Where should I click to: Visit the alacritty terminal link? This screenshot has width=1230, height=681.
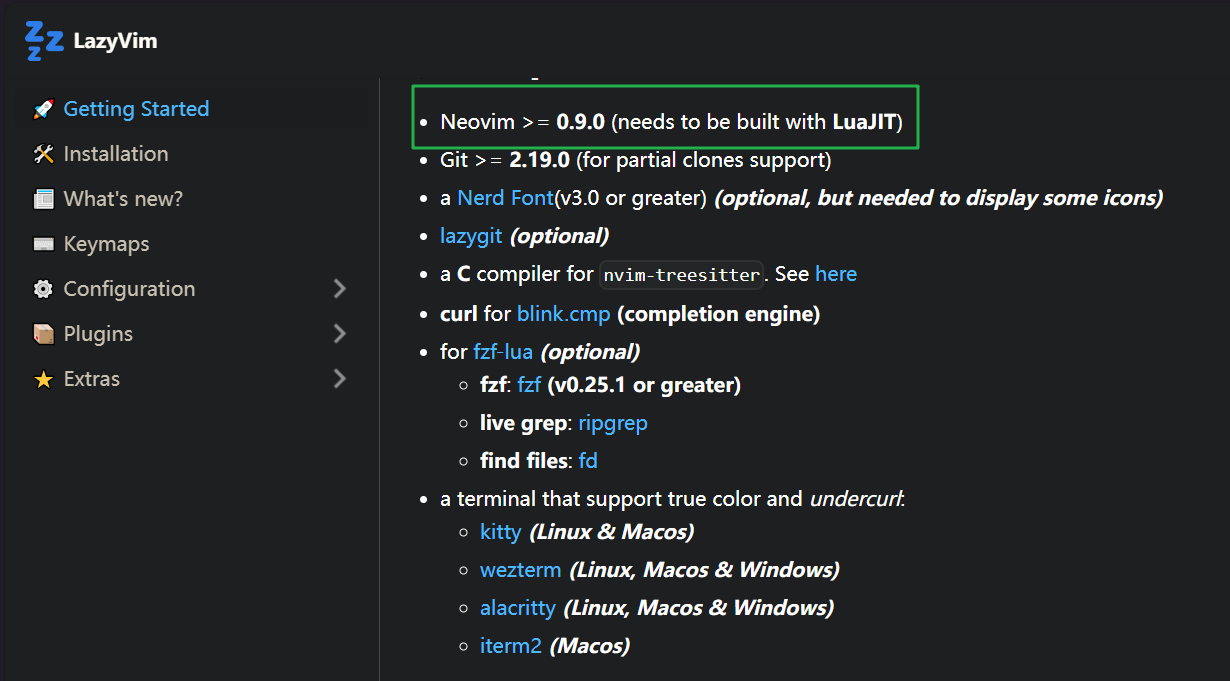point(519,608)
